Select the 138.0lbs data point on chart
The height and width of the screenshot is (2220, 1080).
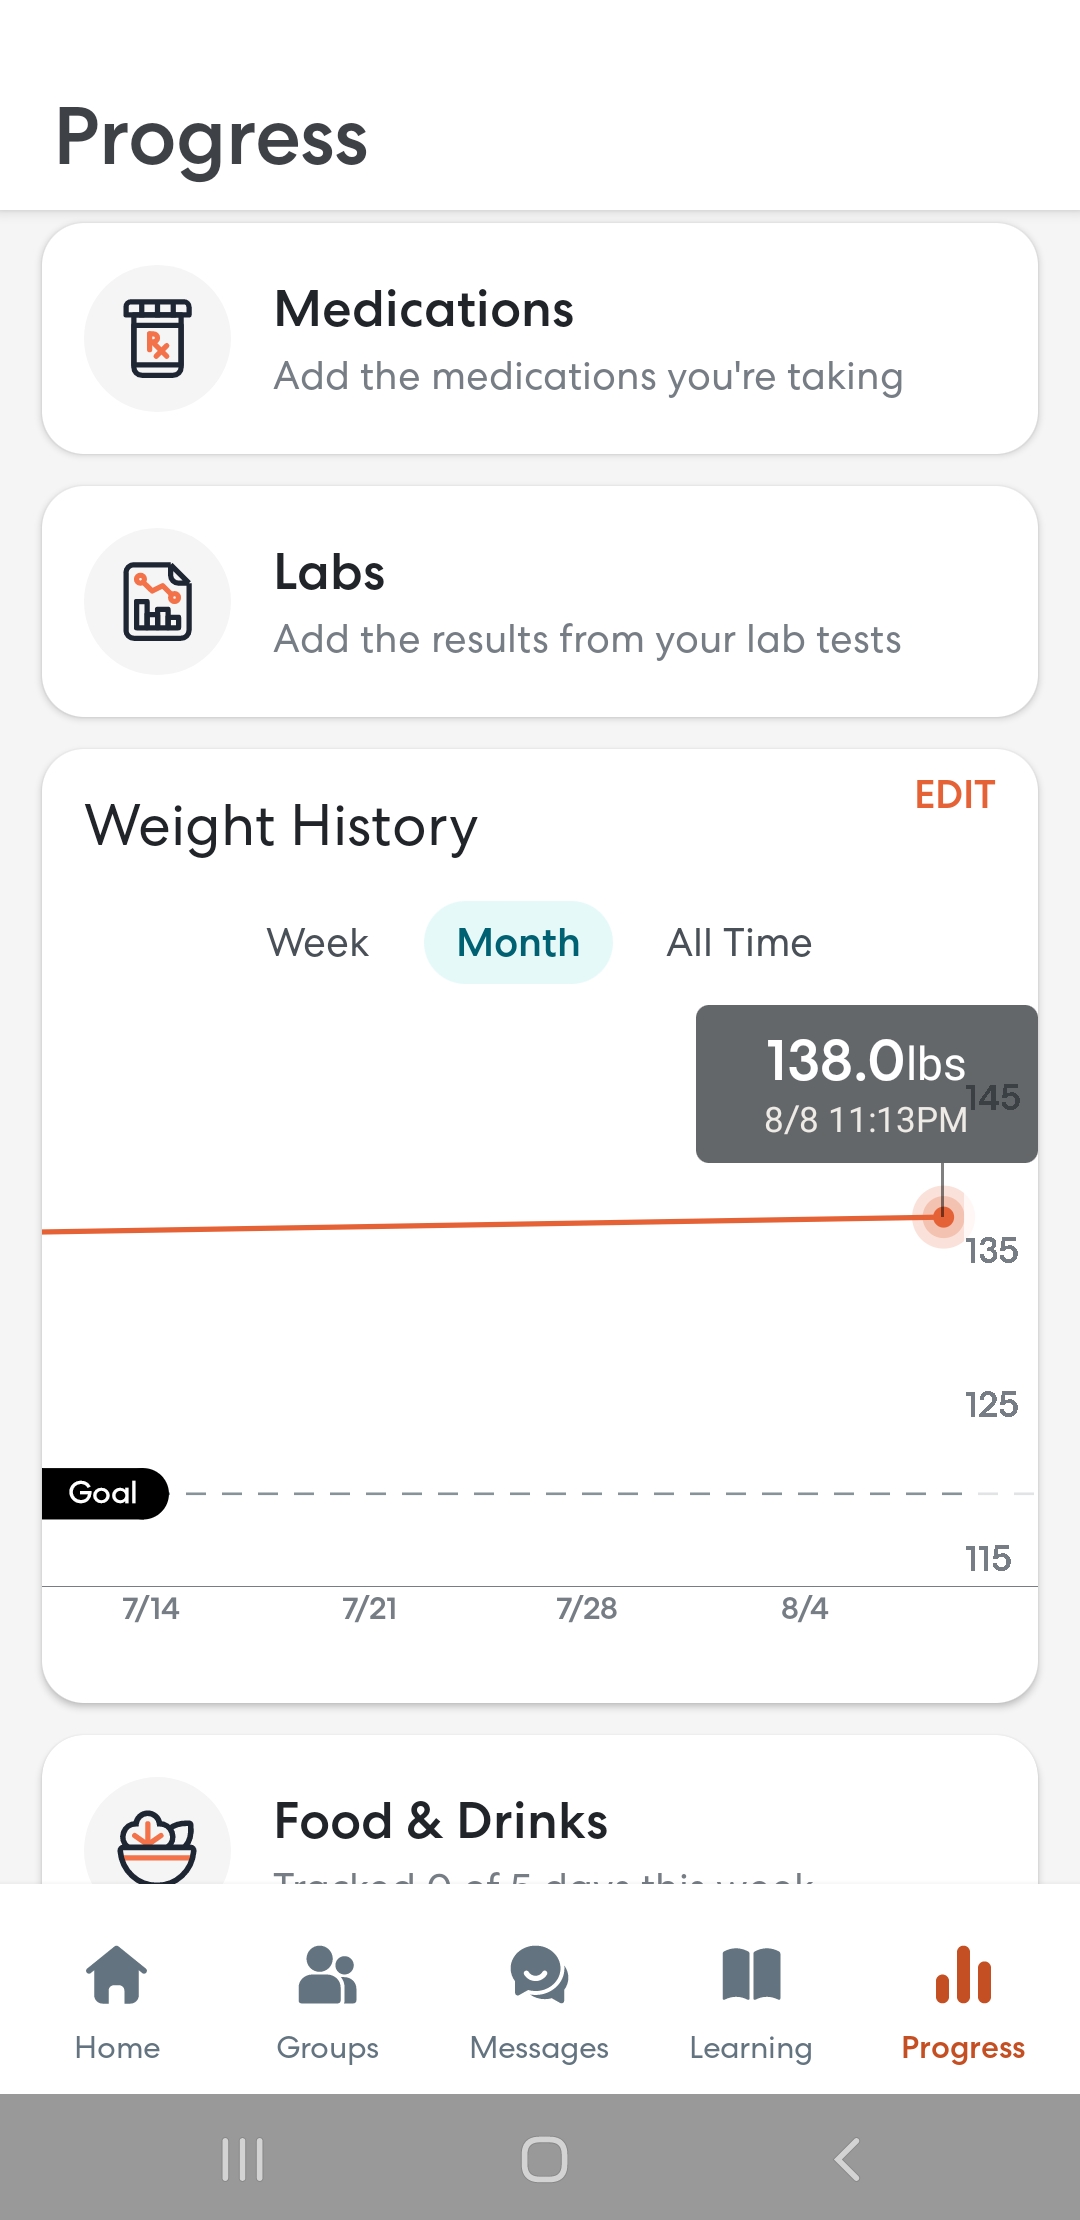tap(942, 1216)
